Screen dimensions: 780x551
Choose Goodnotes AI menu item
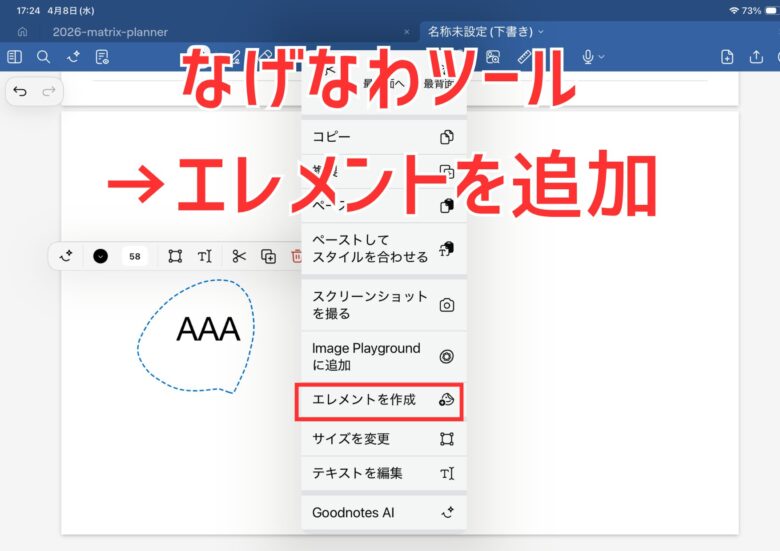[384, 513]
